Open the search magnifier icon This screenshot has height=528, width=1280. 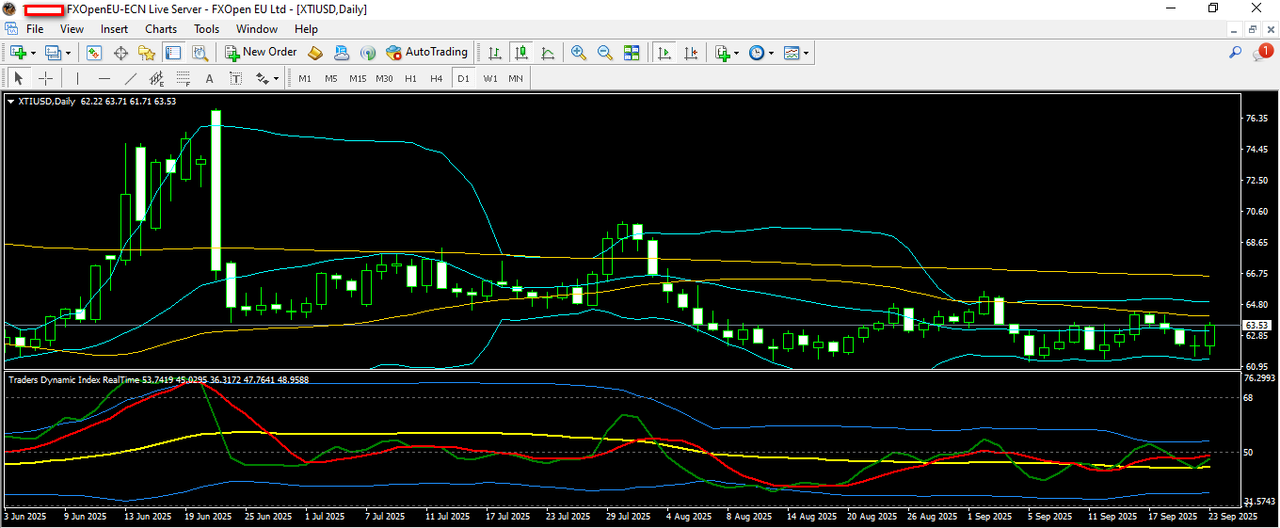[x=1236, y=52]
